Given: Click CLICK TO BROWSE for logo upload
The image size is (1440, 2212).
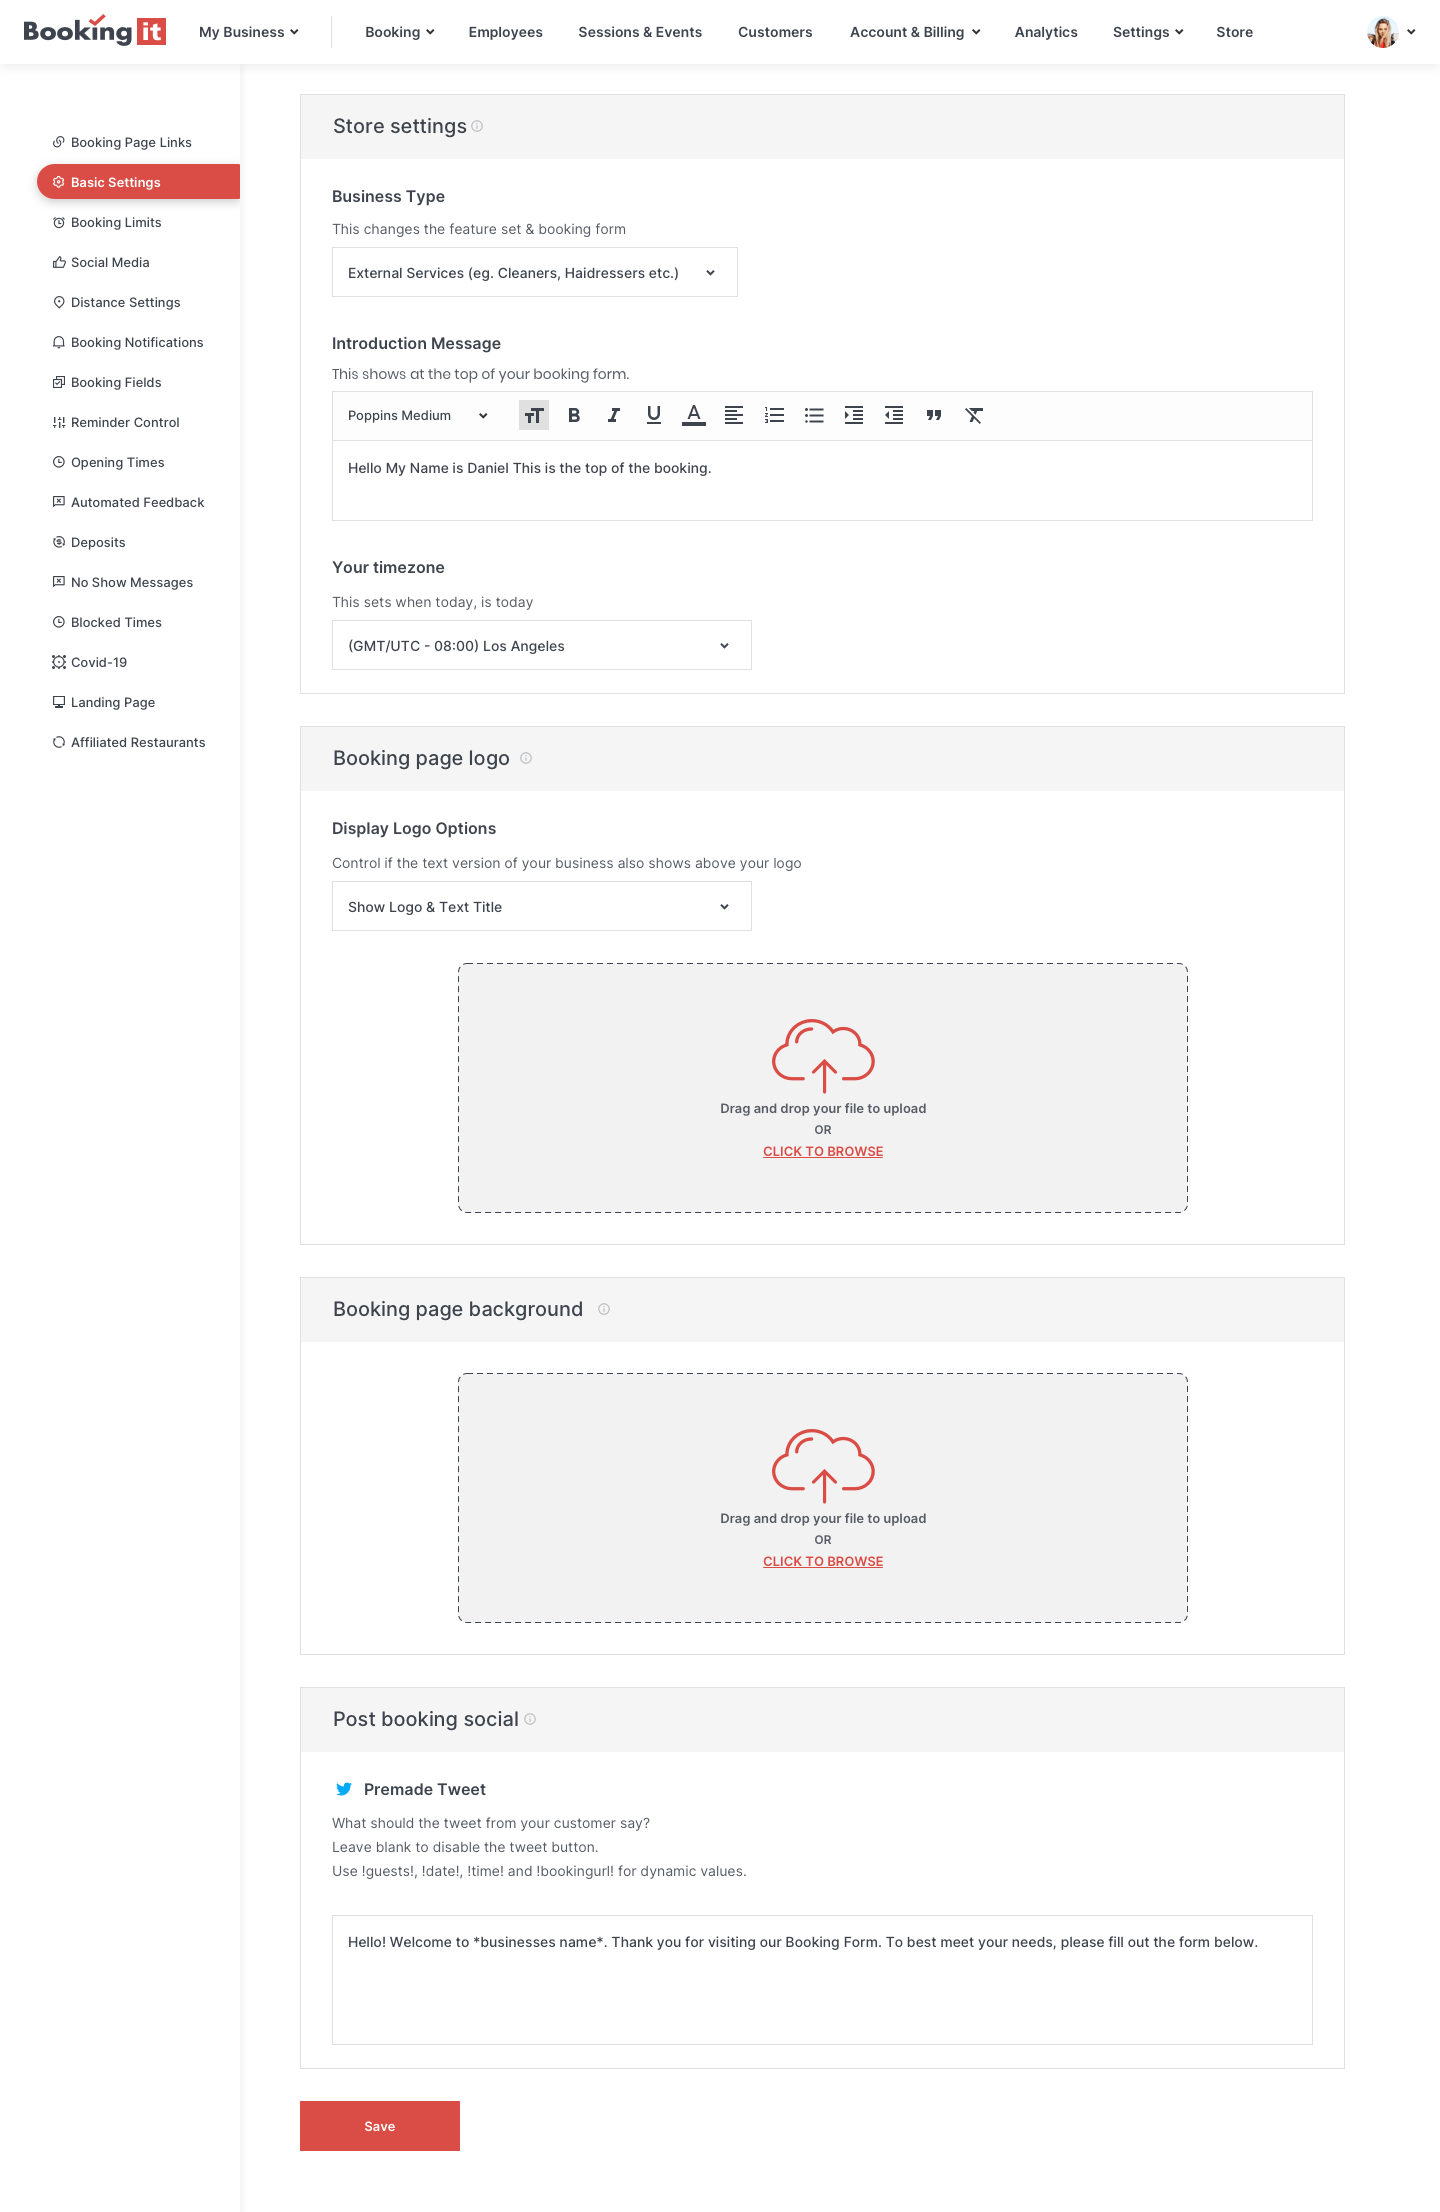Looking at the screenshot, I should (823, 1151).
